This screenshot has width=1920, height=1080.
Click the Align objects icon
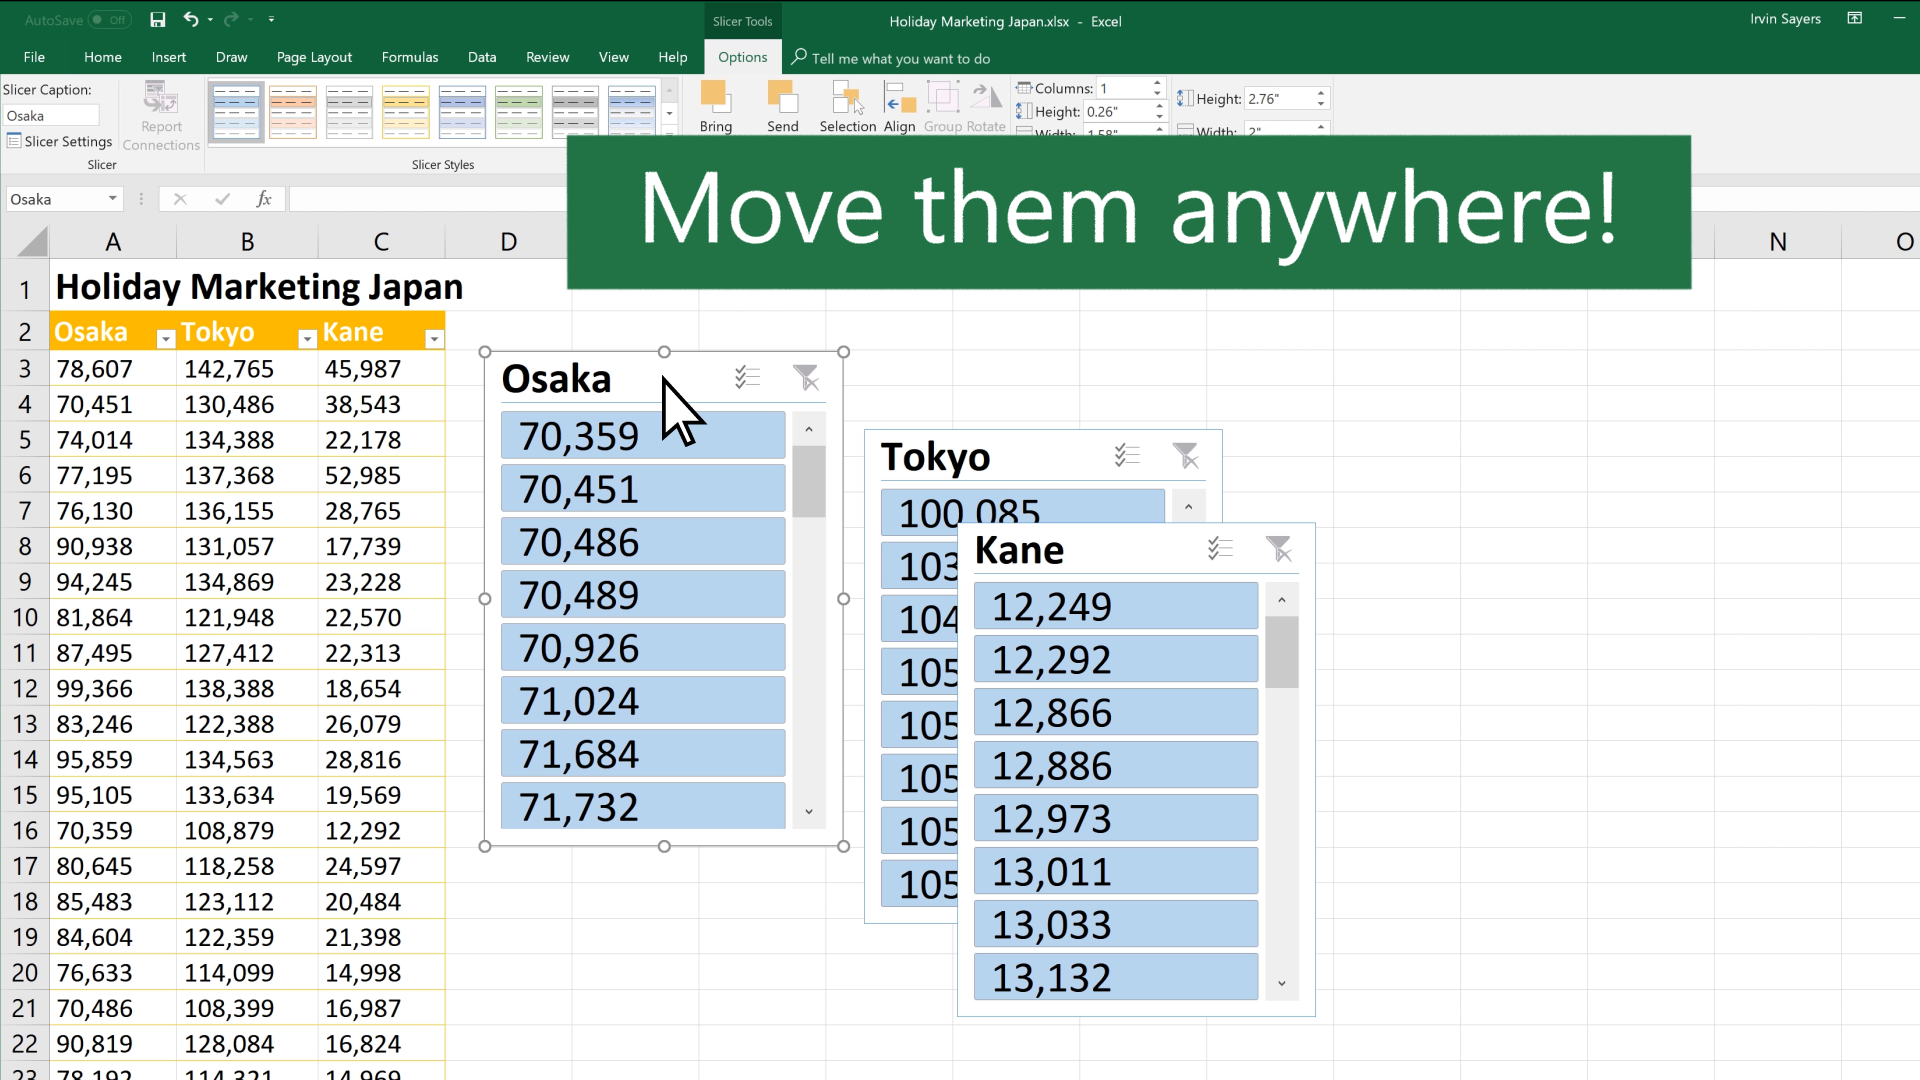point(899,97)
